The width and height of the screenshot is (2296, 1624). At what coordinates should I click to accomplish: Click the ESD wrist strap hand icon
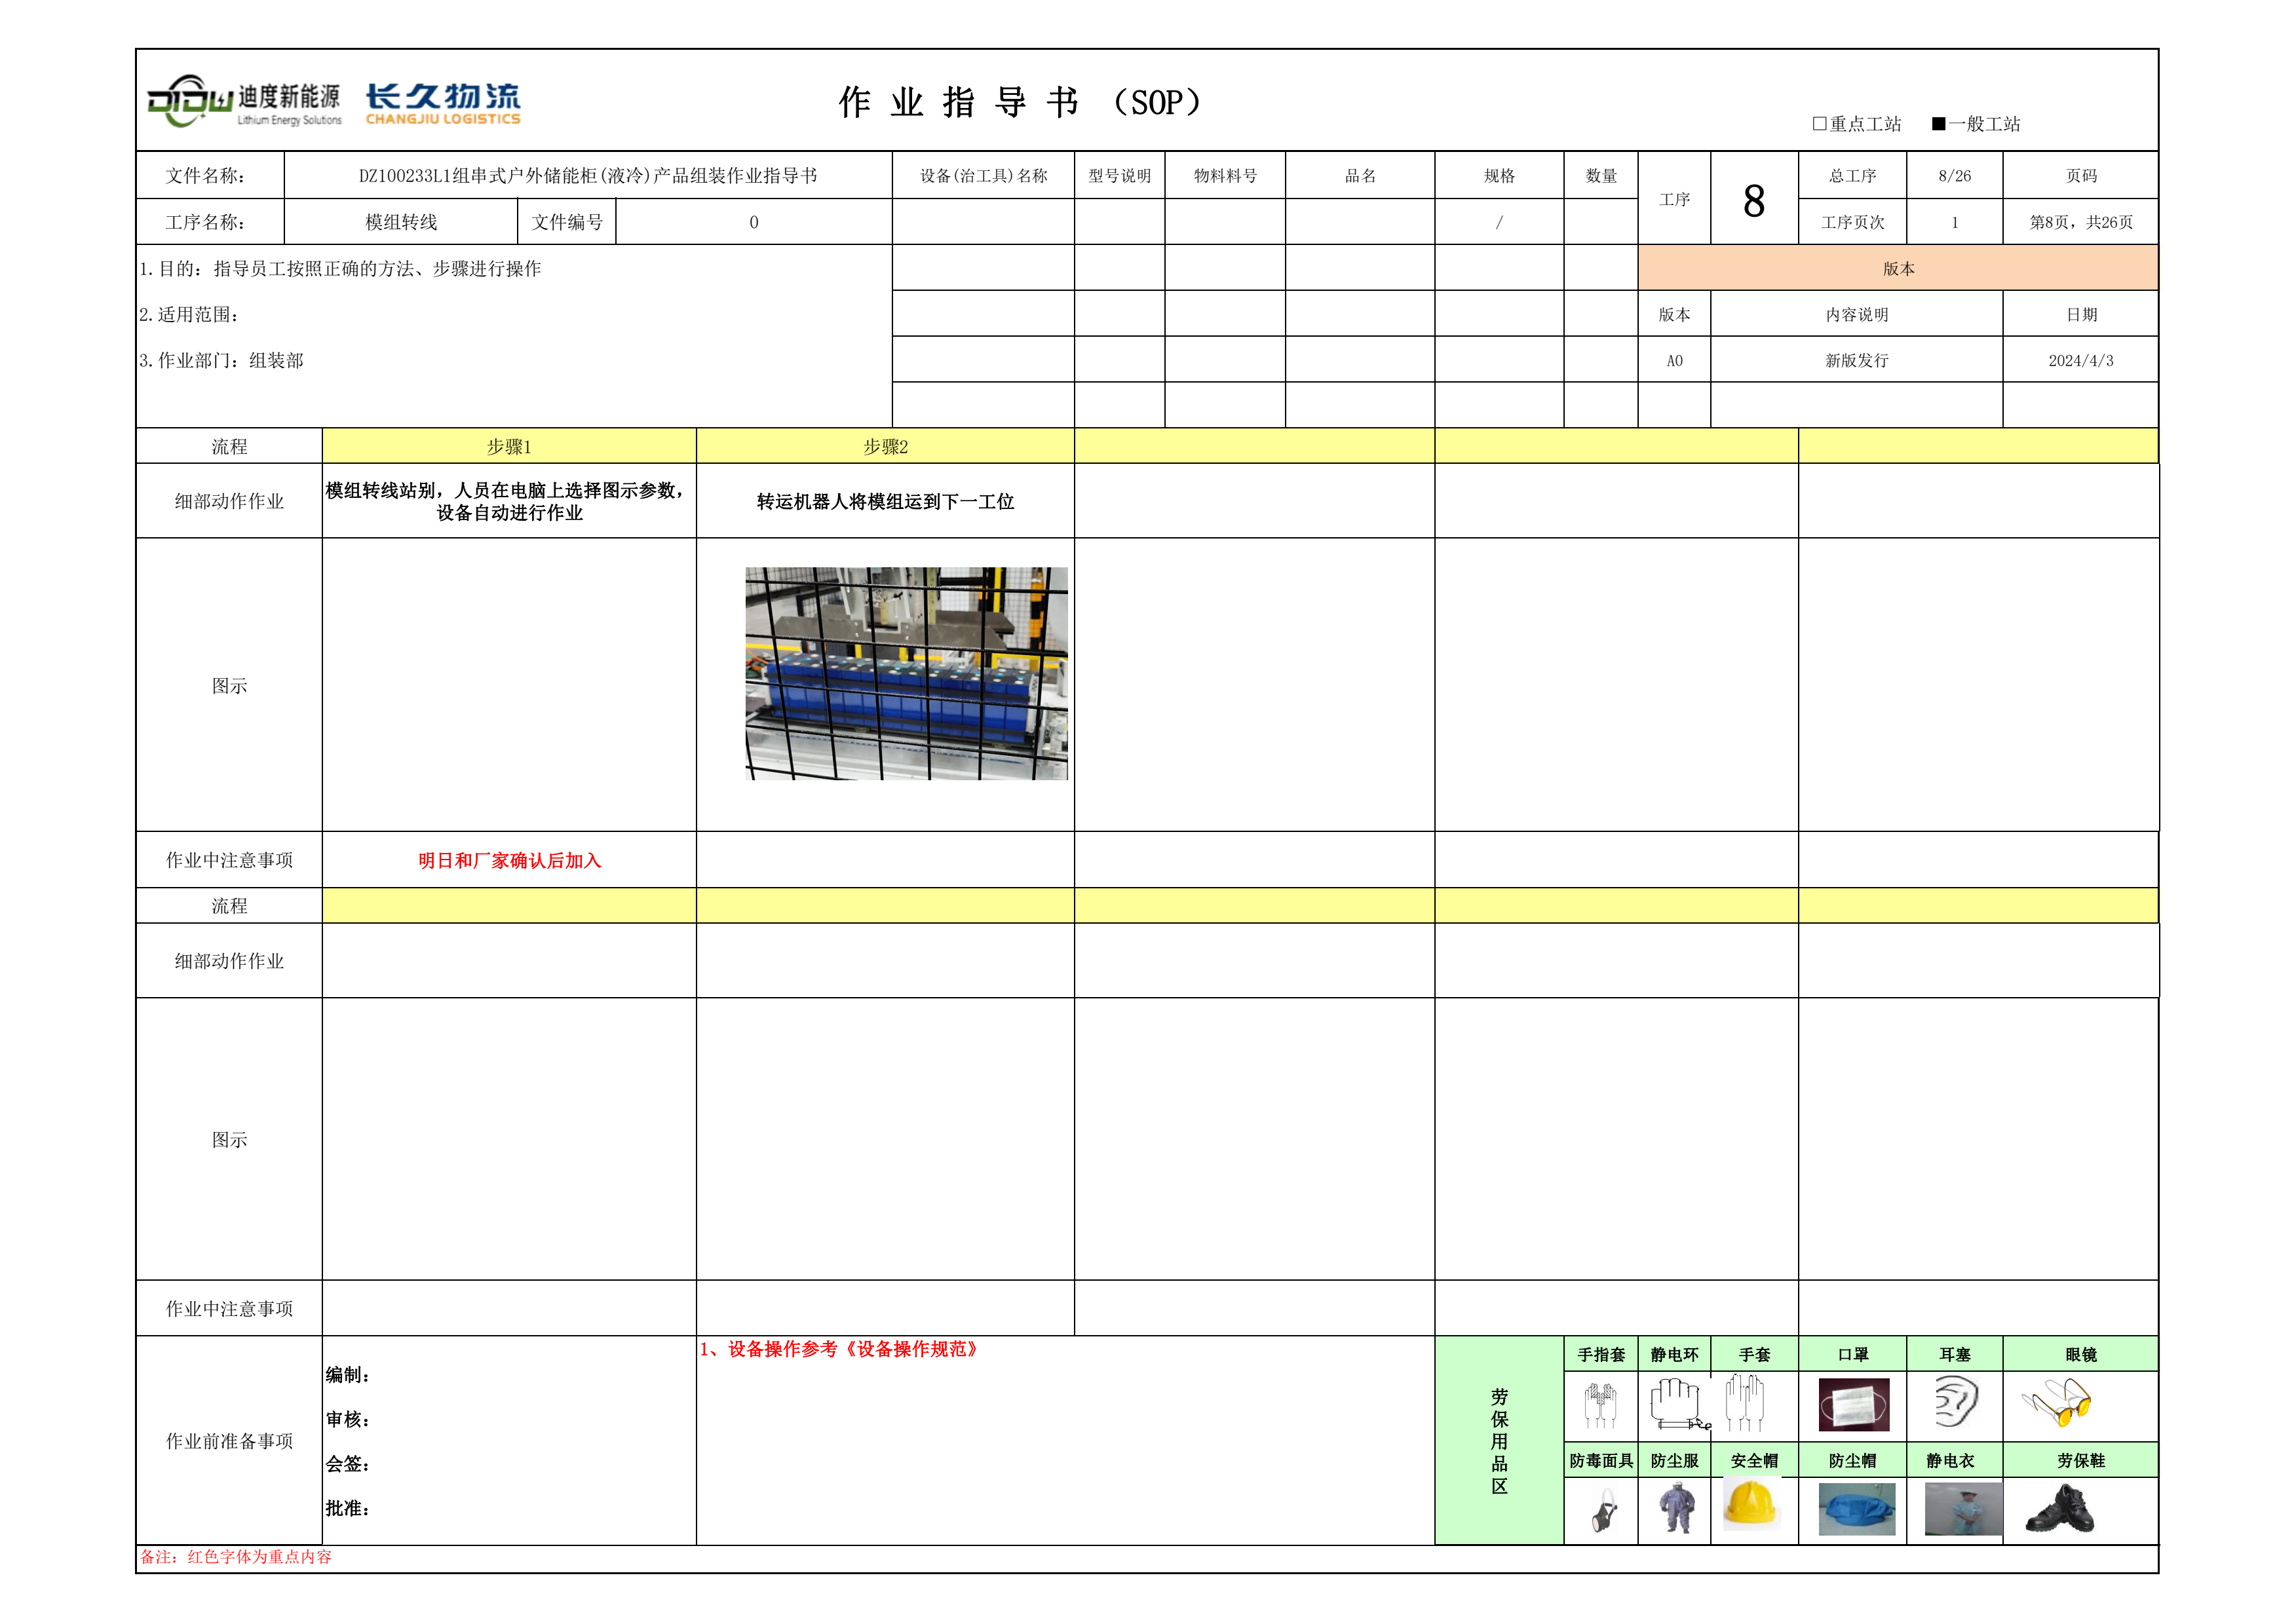(x=1677, y=1403)
